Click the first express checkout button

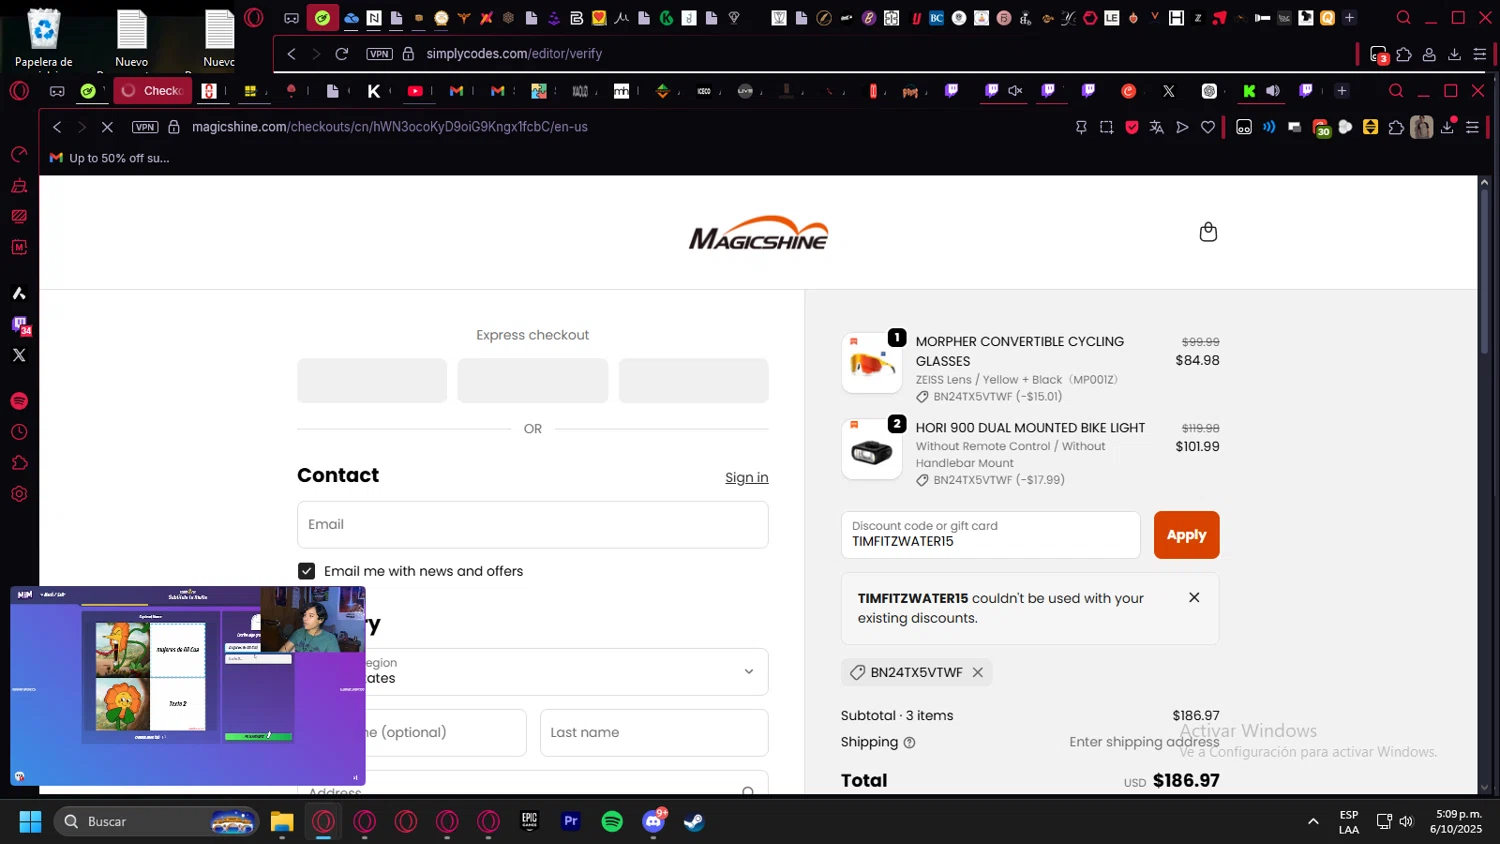(372, 381)
